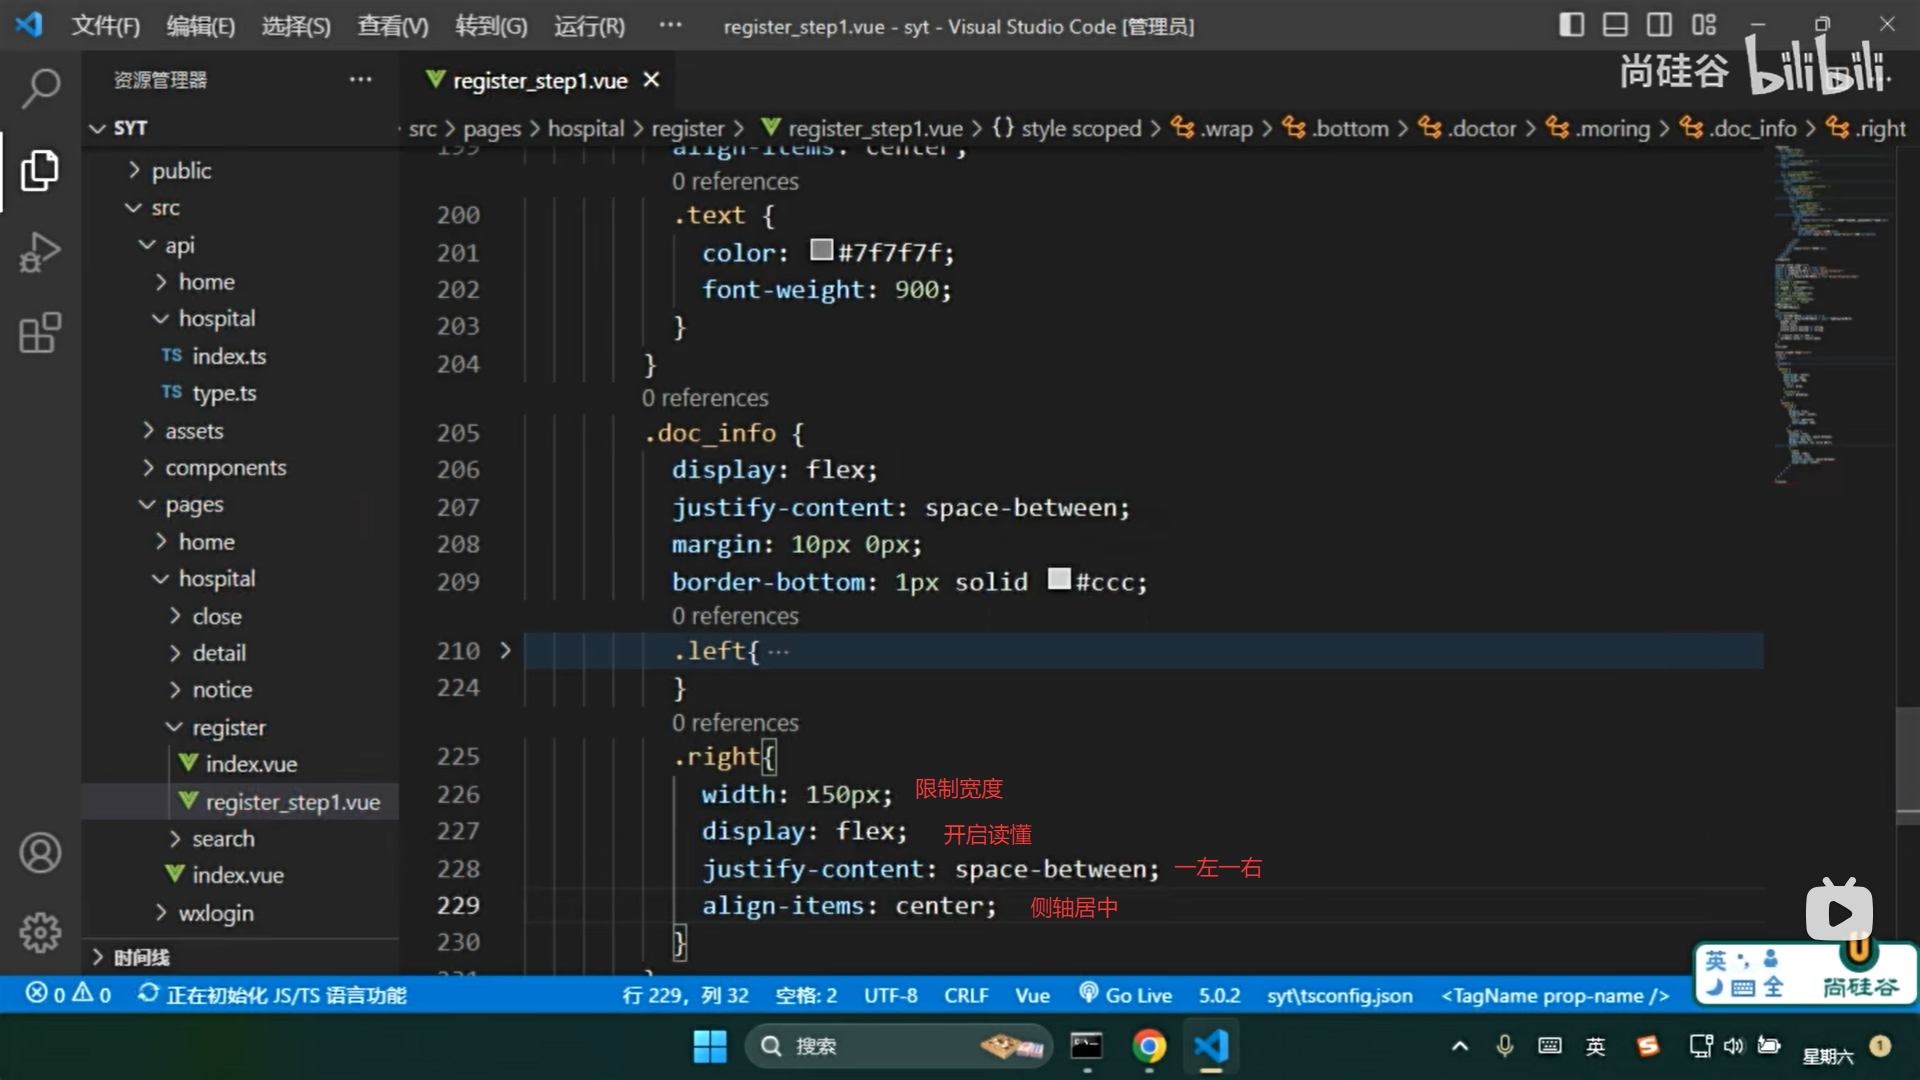Image resolution: width=1920 pixels, height=1080 pixels.
Task: Open errors and warnings status indicator
Action: click(68, 995)
